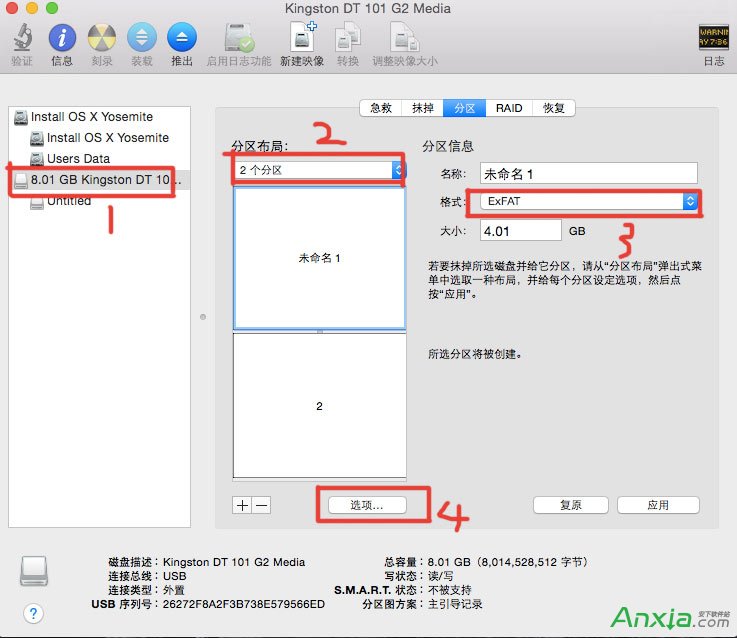This screenshot has height=638, width=737.
Task: Click the Burn (刻录) disc icon
Action: click(x=102, y=38)
